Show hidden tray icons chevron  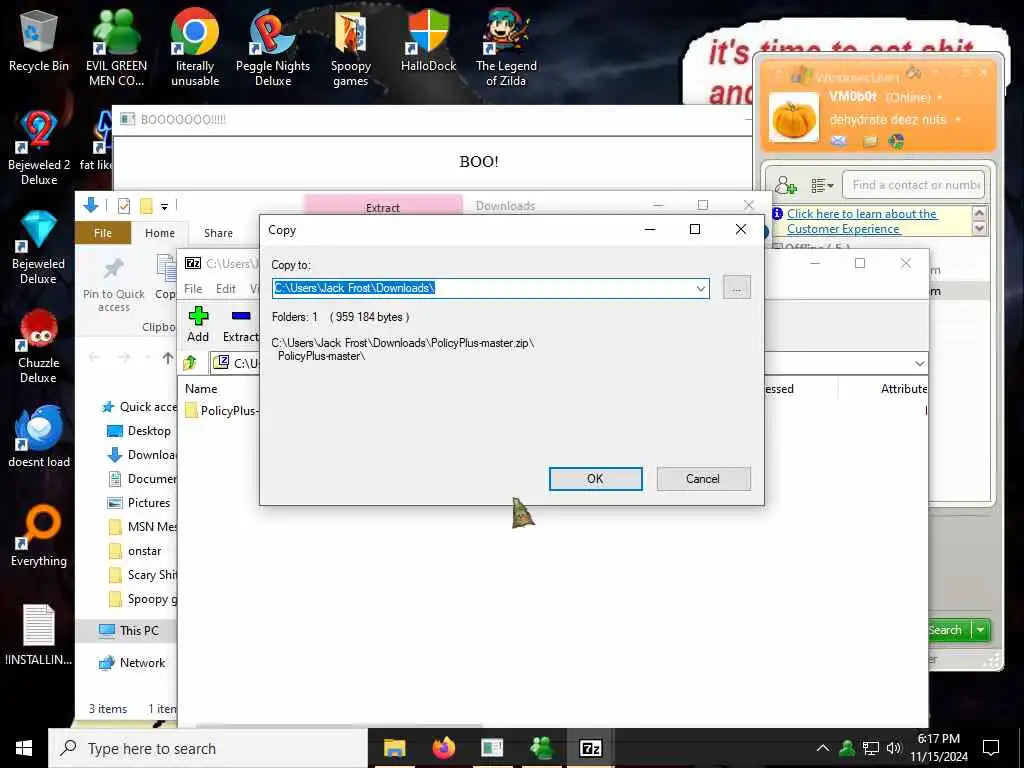click(823, 748)
